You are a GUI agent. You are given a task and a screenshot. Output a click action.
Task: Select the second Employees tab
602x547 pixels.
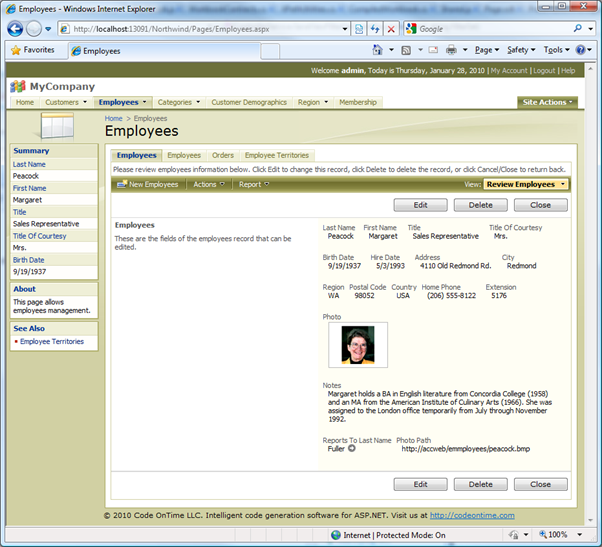point(184,155)
